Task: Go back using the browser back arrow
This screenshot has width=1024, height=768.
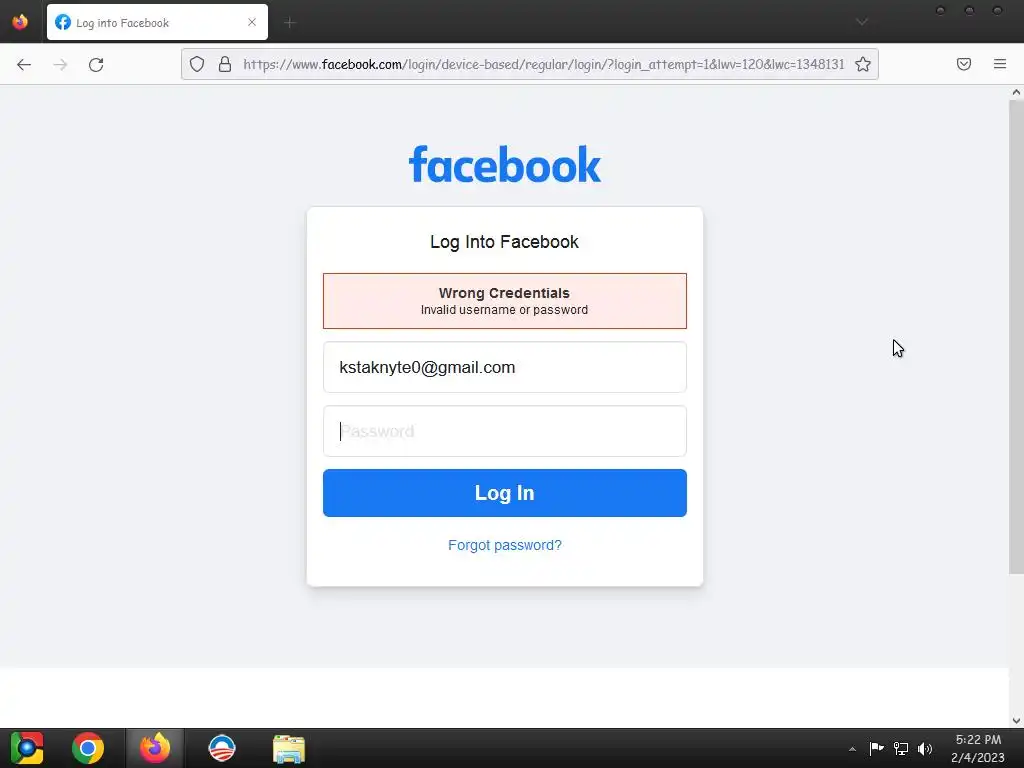Action: pos(24,65)
